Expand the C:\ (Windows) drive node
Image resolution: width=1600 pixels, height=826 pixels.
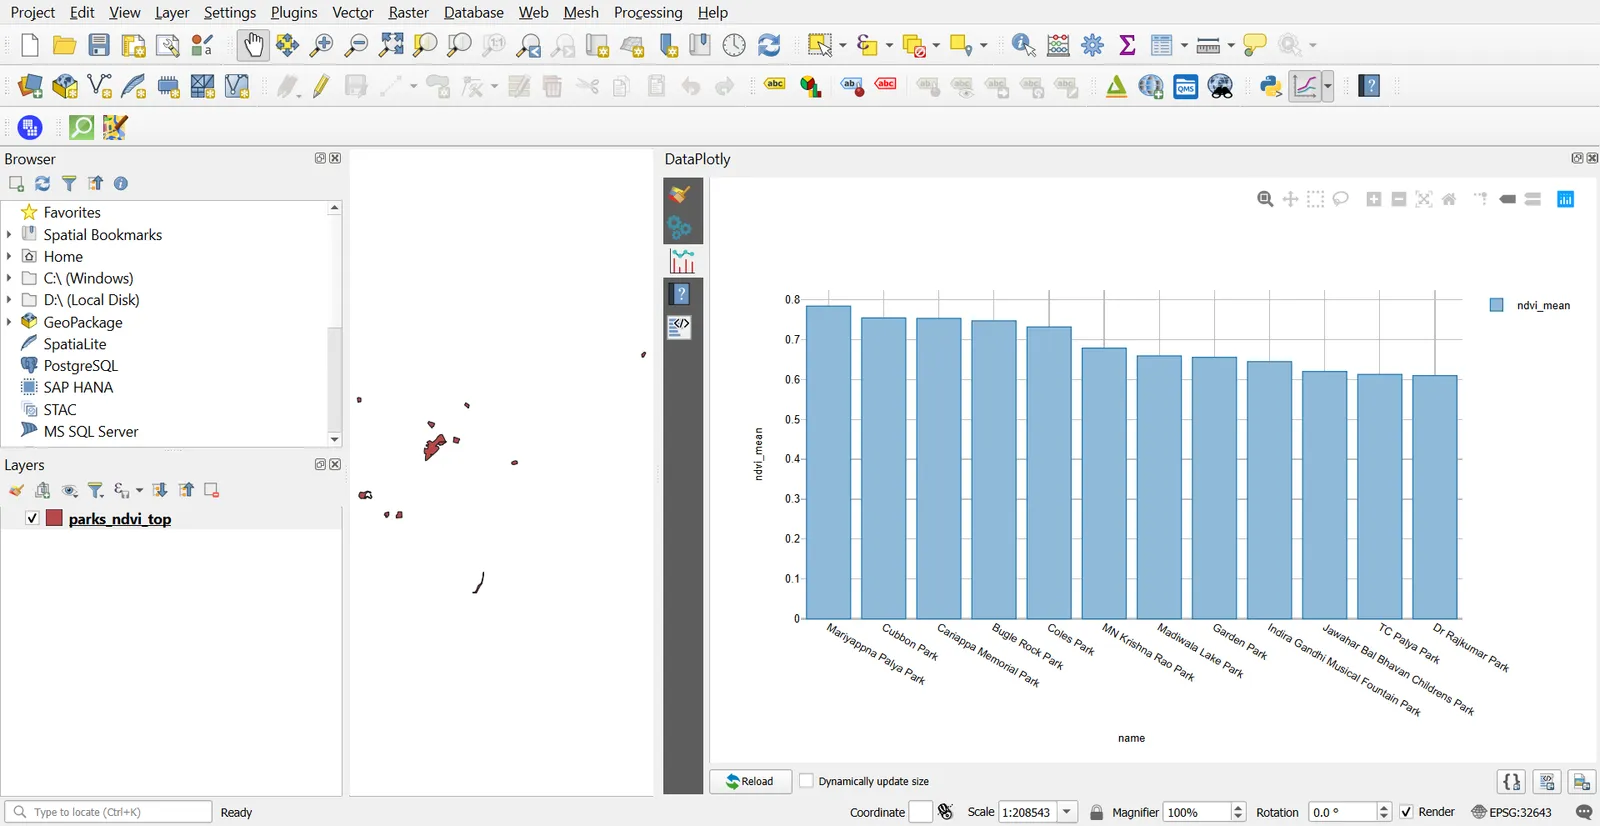[x=9, y=278]
